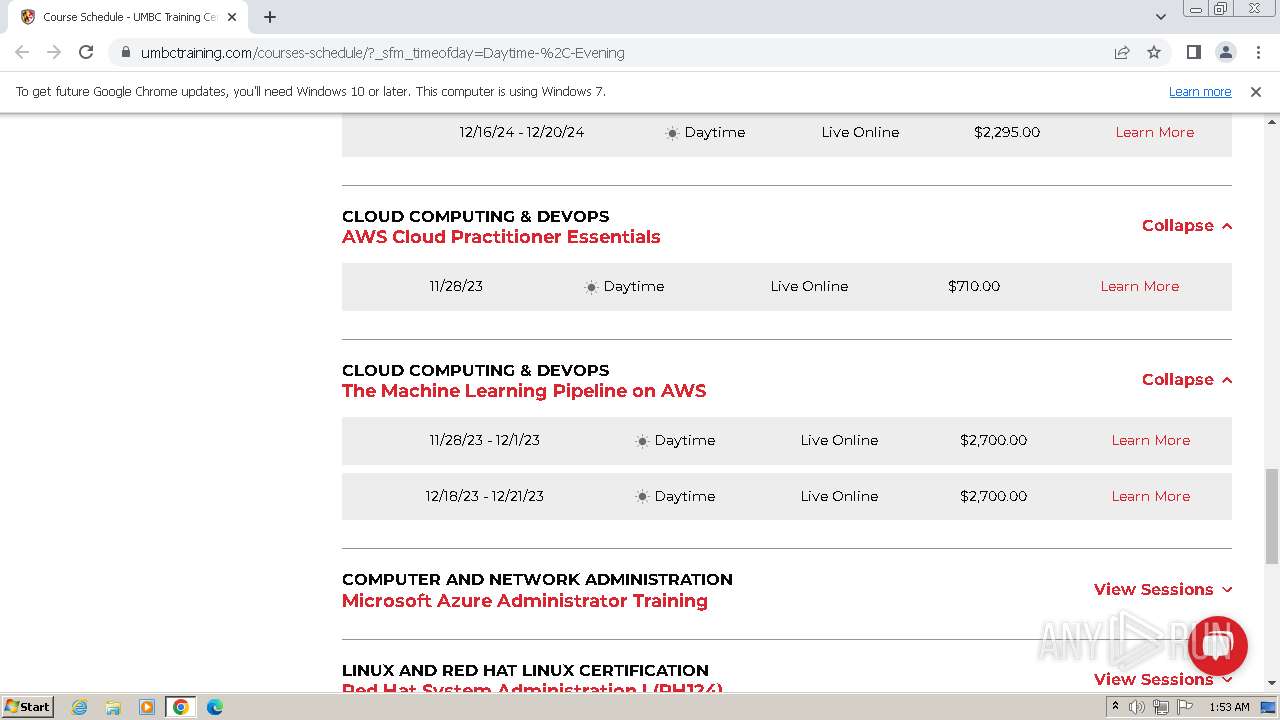Click the Daytime sun icon in the $710.00 row
The width and height of the screenshot is (1280, 720).
(591, 287)
